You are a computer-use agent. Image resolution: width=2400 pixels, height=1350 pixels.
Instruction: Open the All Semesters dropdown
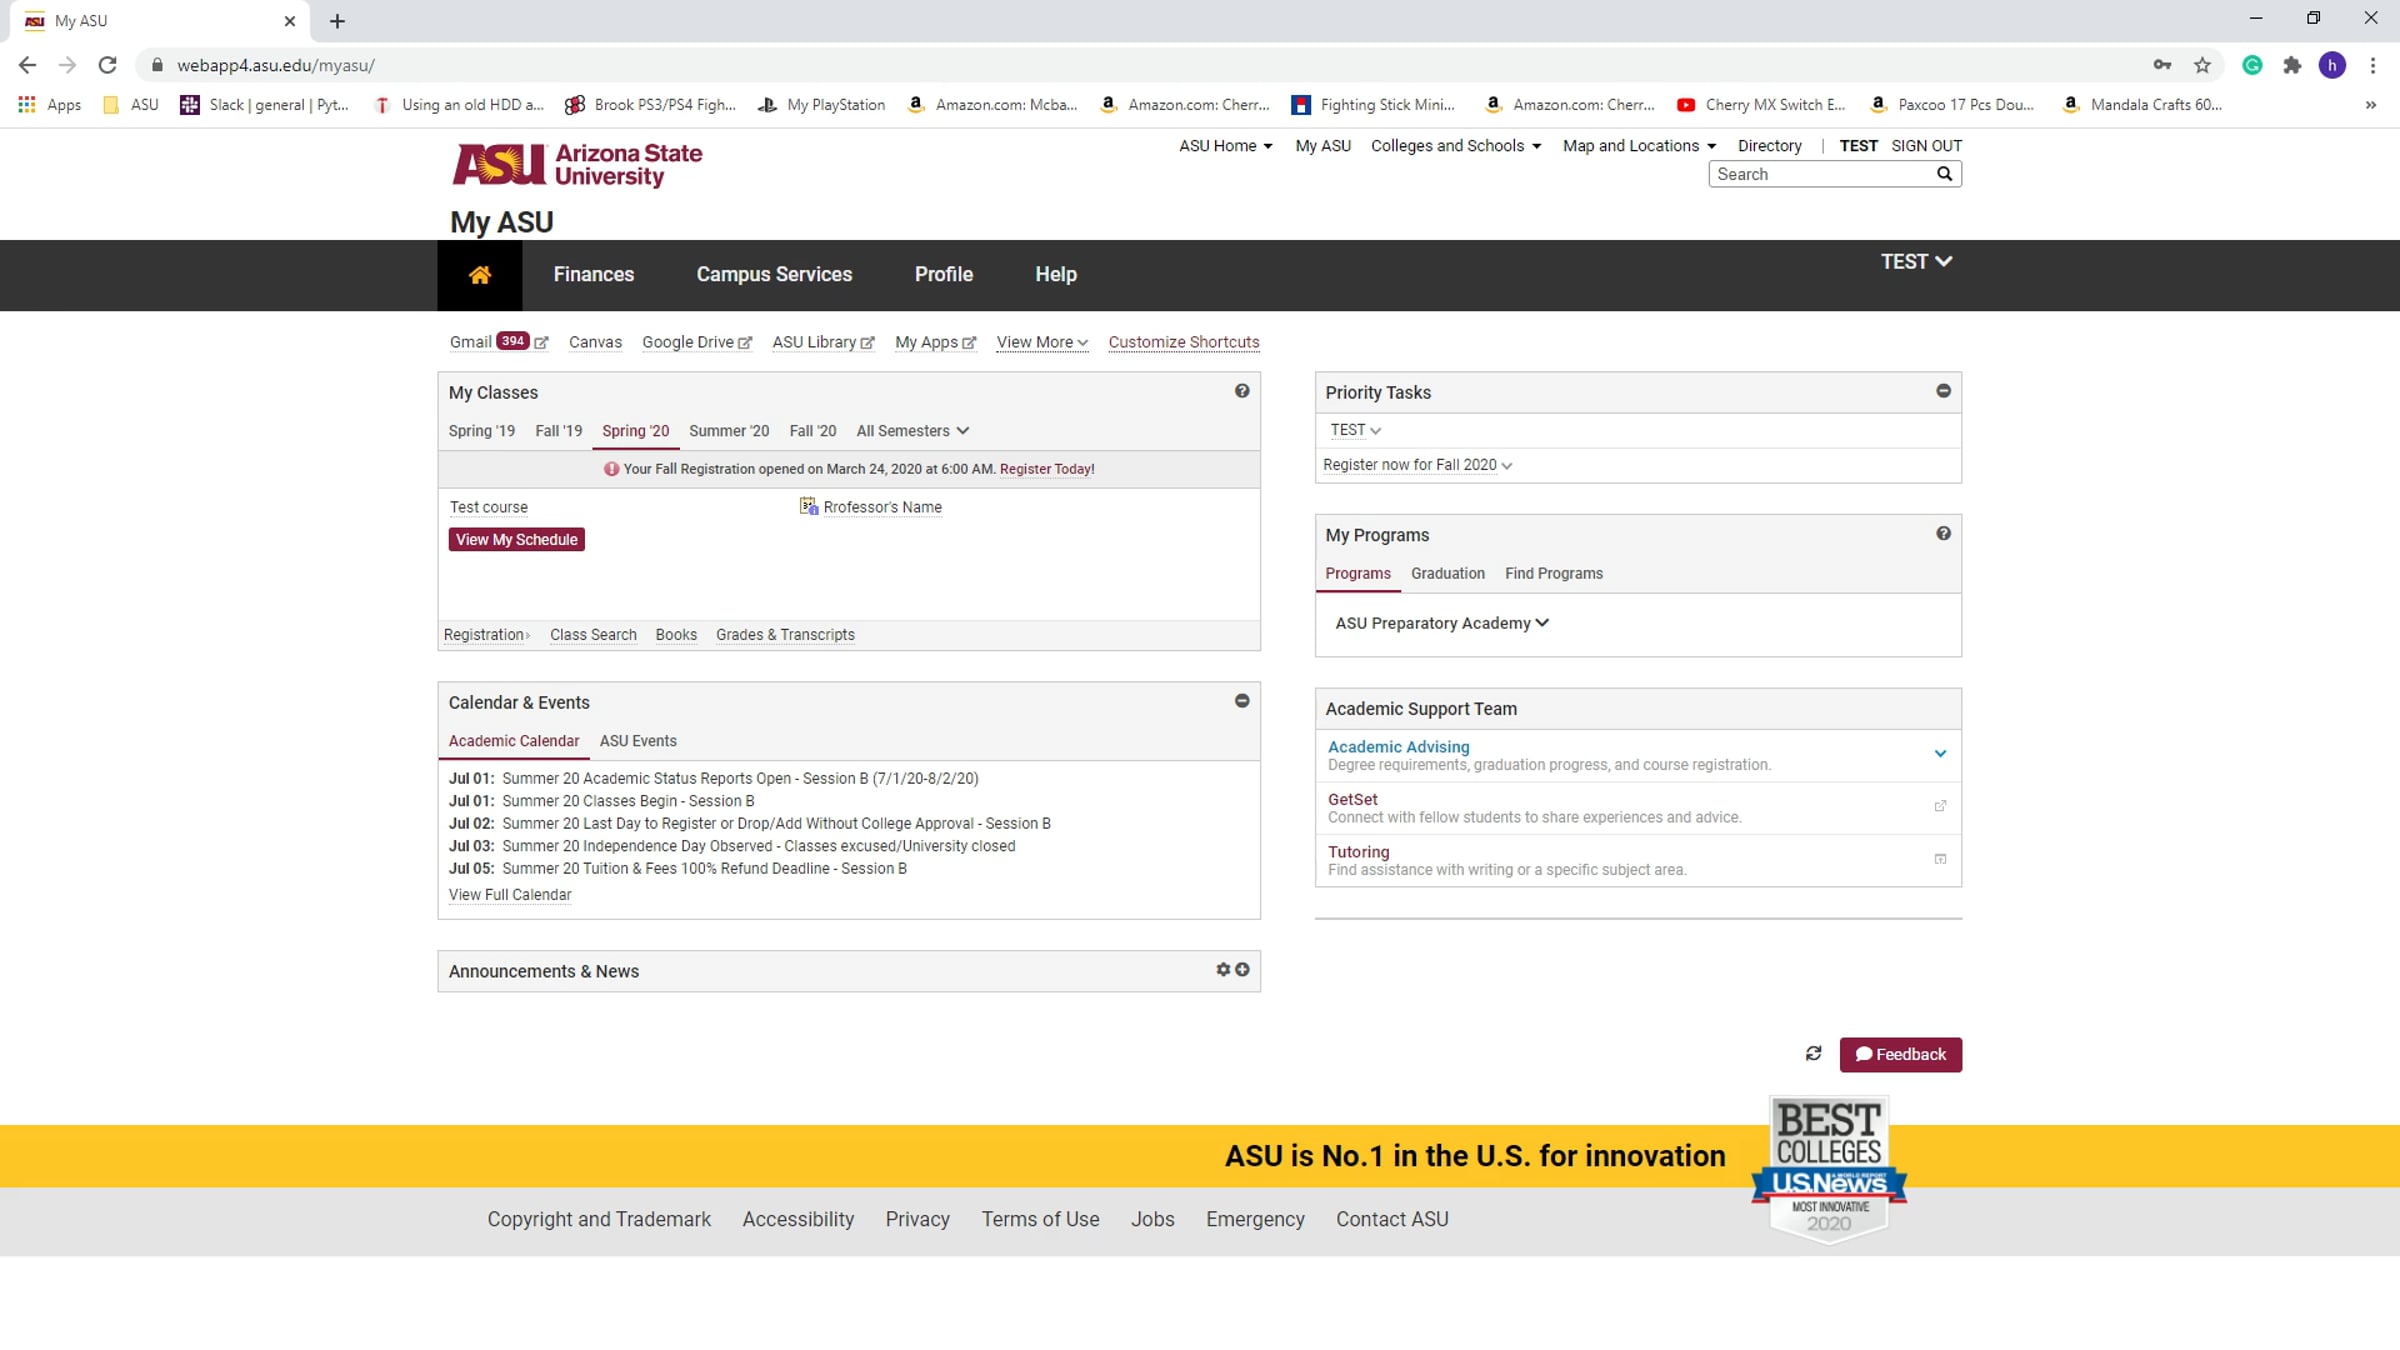[912, 431]
